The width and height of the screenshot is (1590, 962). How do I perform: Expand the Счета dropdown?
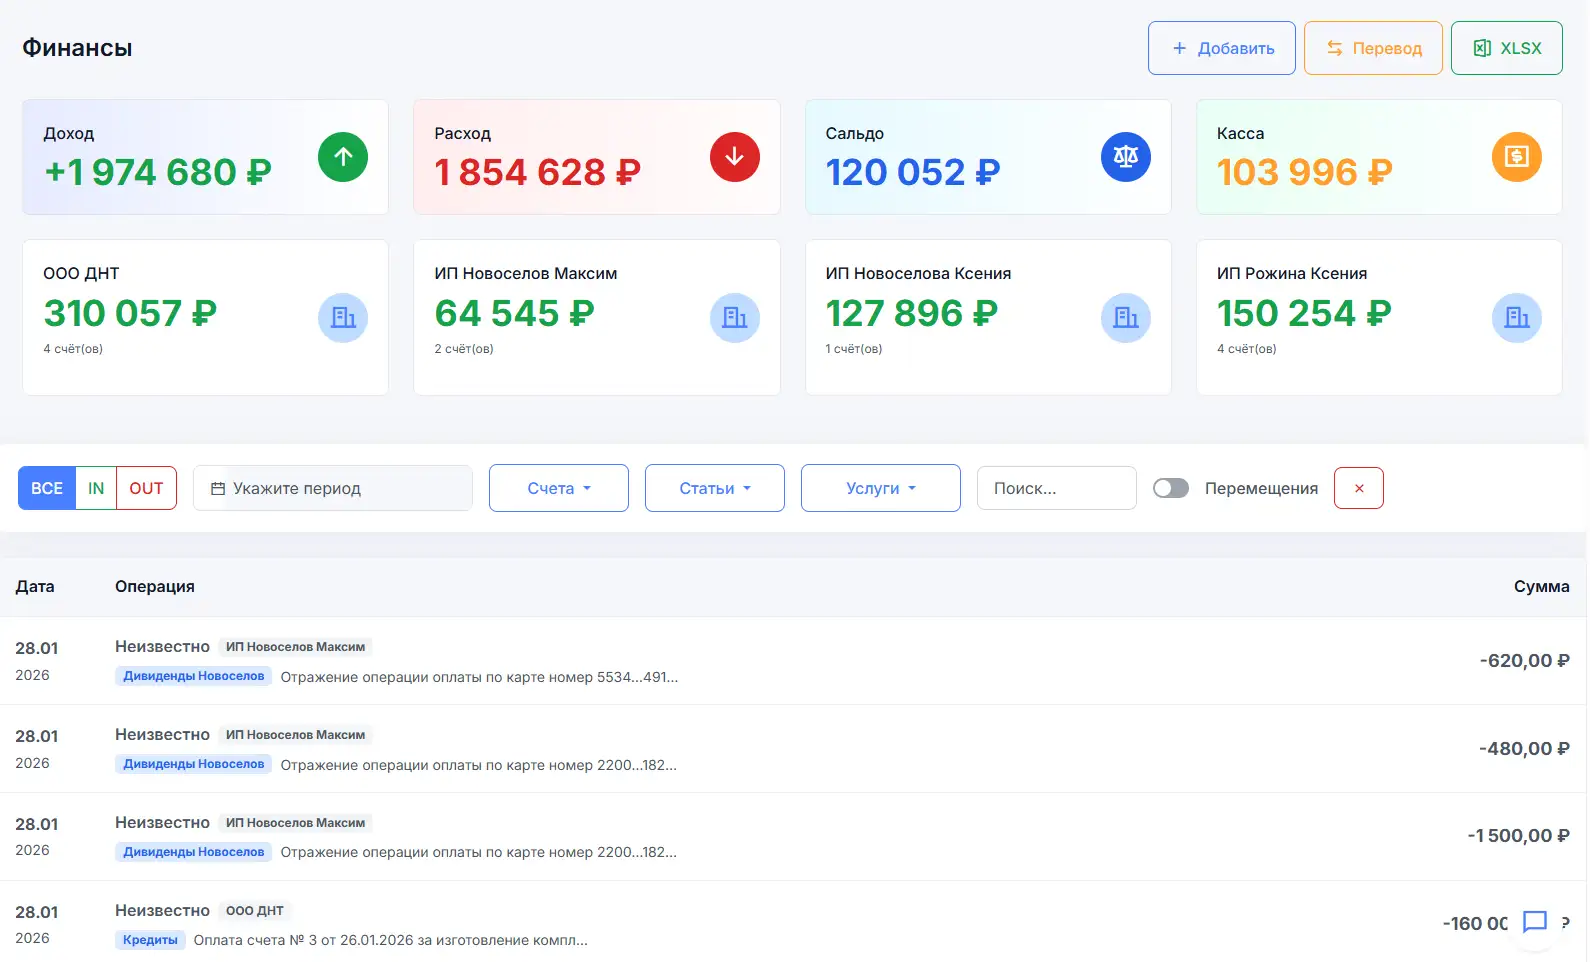pos(558,488)
